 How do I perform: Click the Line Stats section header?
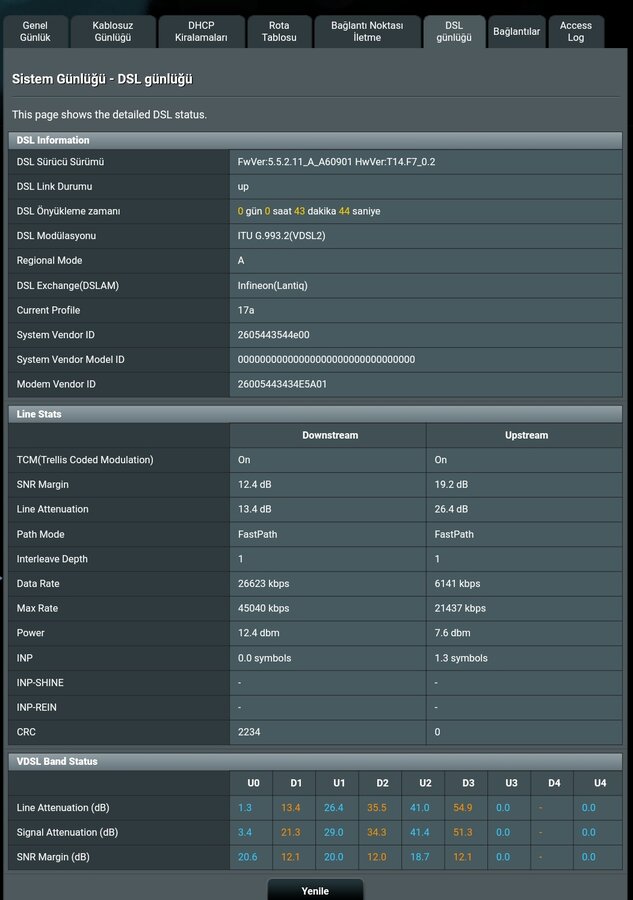click(40, 413)
